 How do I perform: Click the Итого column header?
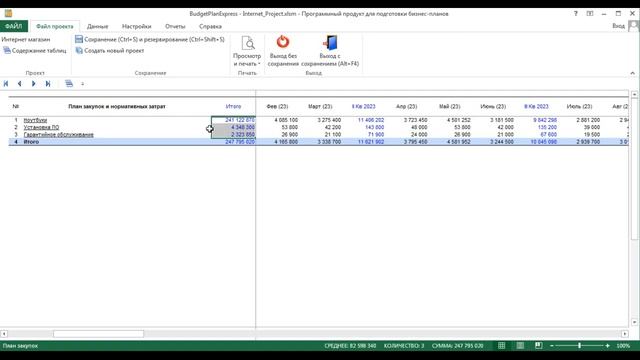point(233,107)
